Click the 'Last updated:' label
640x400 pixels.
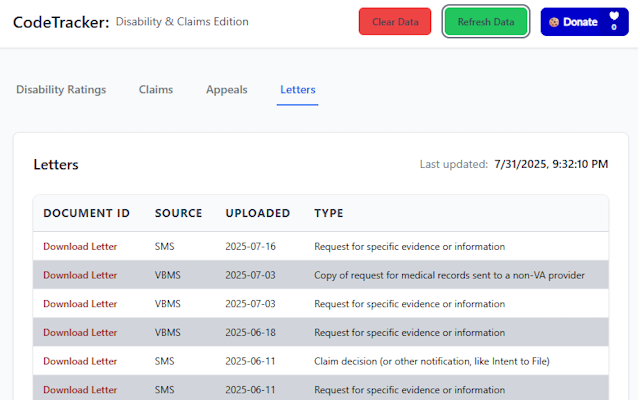454,164
